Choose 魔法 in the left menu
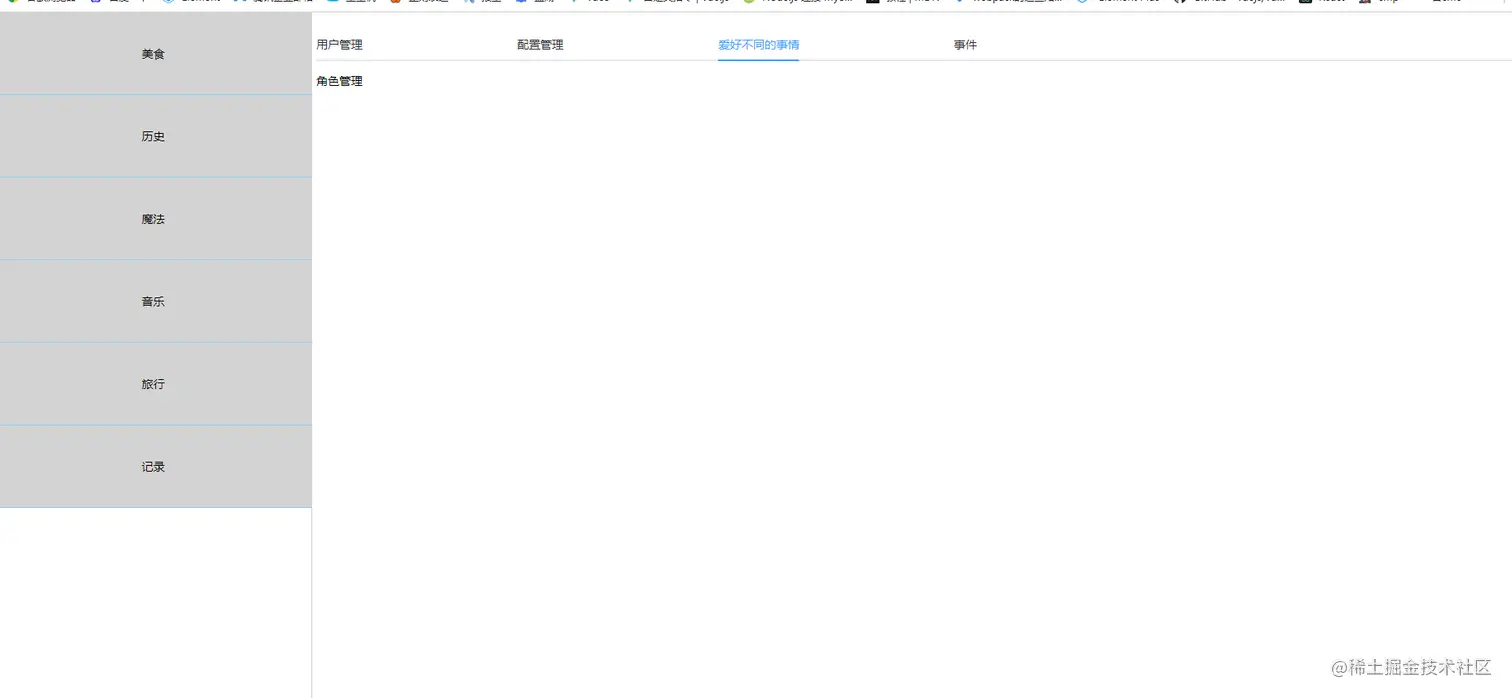Screen dimensions: 1512x698 (155, 219)
